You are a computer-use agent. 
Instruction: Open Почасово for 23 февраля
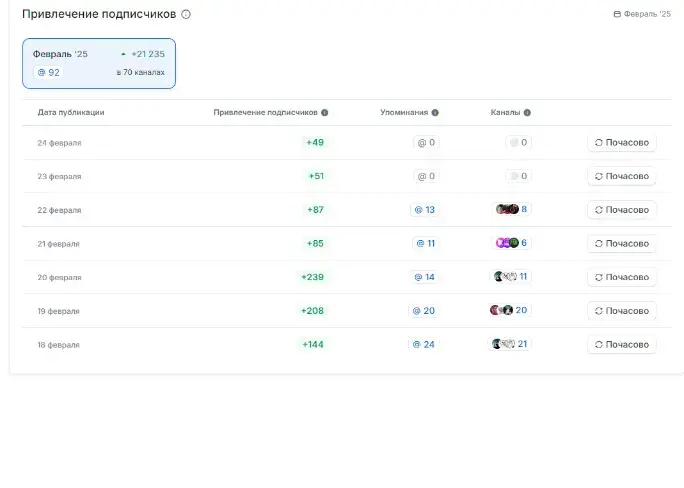click(622, 176)
